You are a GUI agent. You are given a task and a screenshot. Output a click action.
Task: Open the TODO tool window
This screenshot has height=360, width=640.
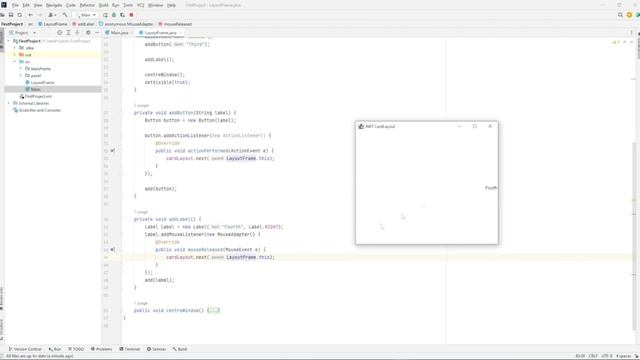pyautogui.click(x=76, y=349)
